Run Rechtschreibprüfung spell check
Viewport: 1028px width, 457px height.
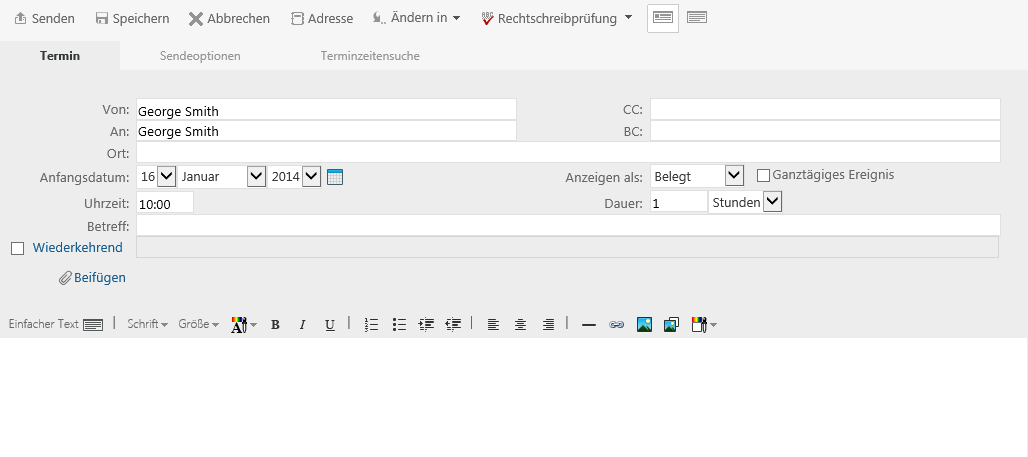[549, 18]
